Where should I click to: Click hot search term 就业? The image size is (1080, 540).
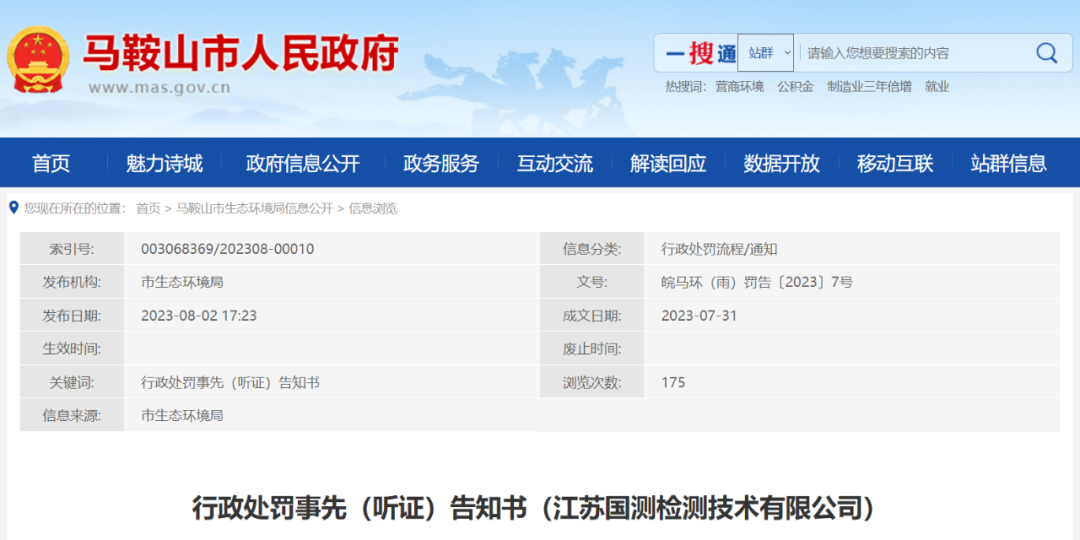pos(937,87)
